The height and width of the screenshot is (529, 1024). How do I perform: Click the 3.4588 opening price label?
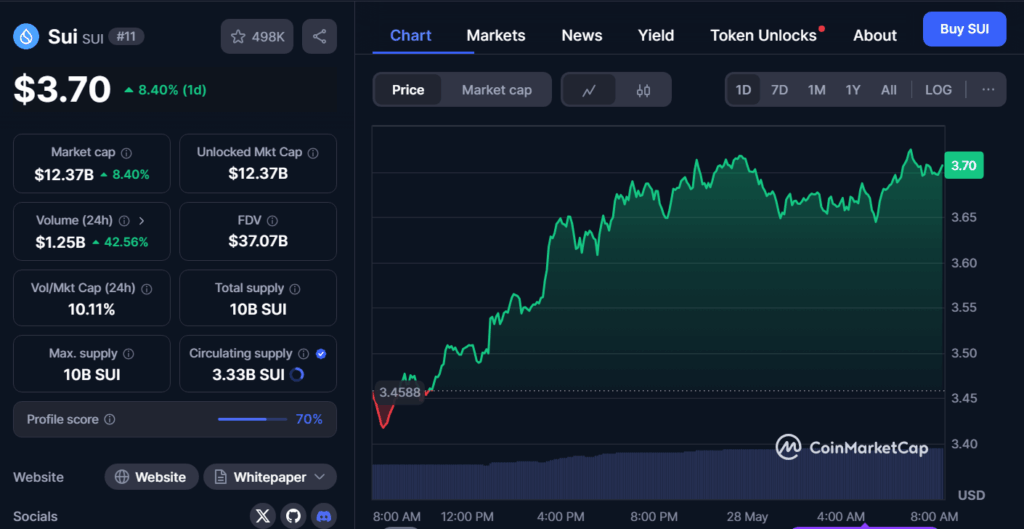[x=398, y=393]
